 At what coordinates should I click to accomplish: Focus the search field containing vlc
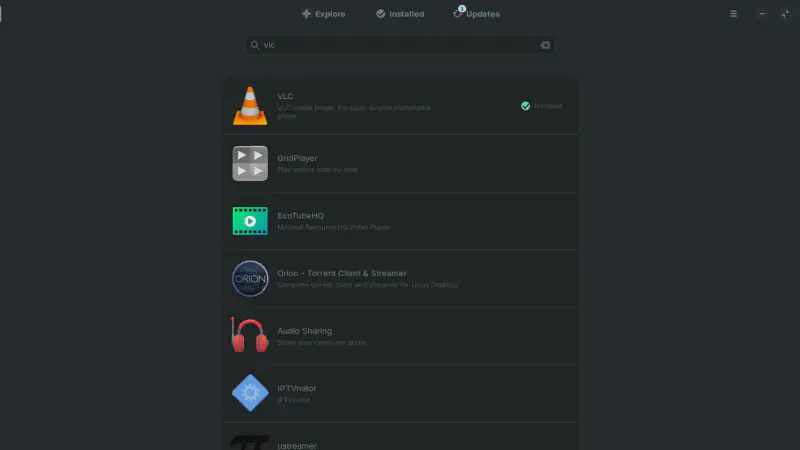(399, 45)
